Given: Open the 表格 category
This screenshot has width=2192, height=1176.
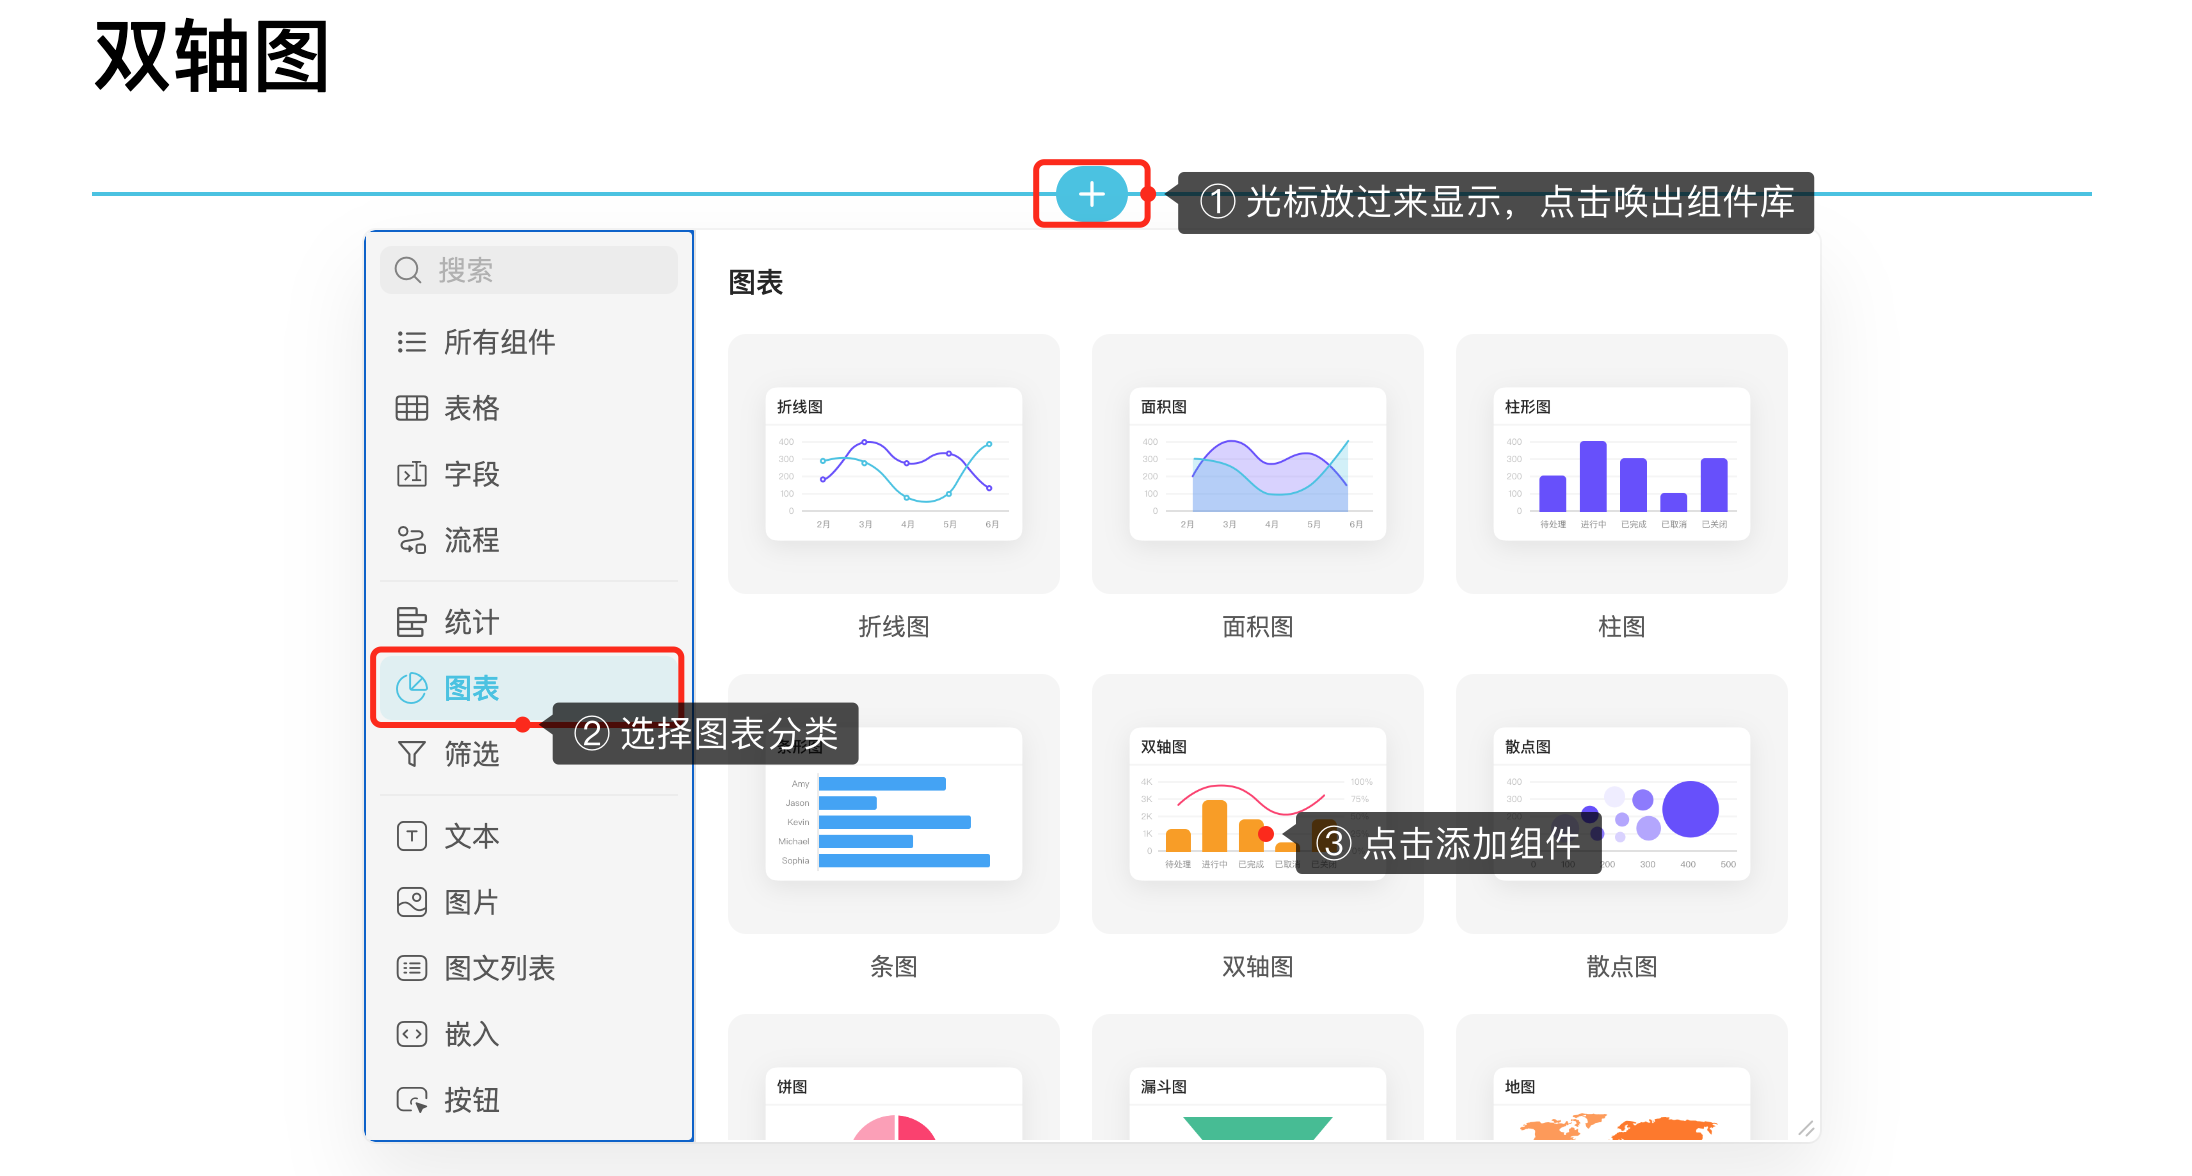Looking at the screenshot, I should pyautogui.click(x=529, y=408).
